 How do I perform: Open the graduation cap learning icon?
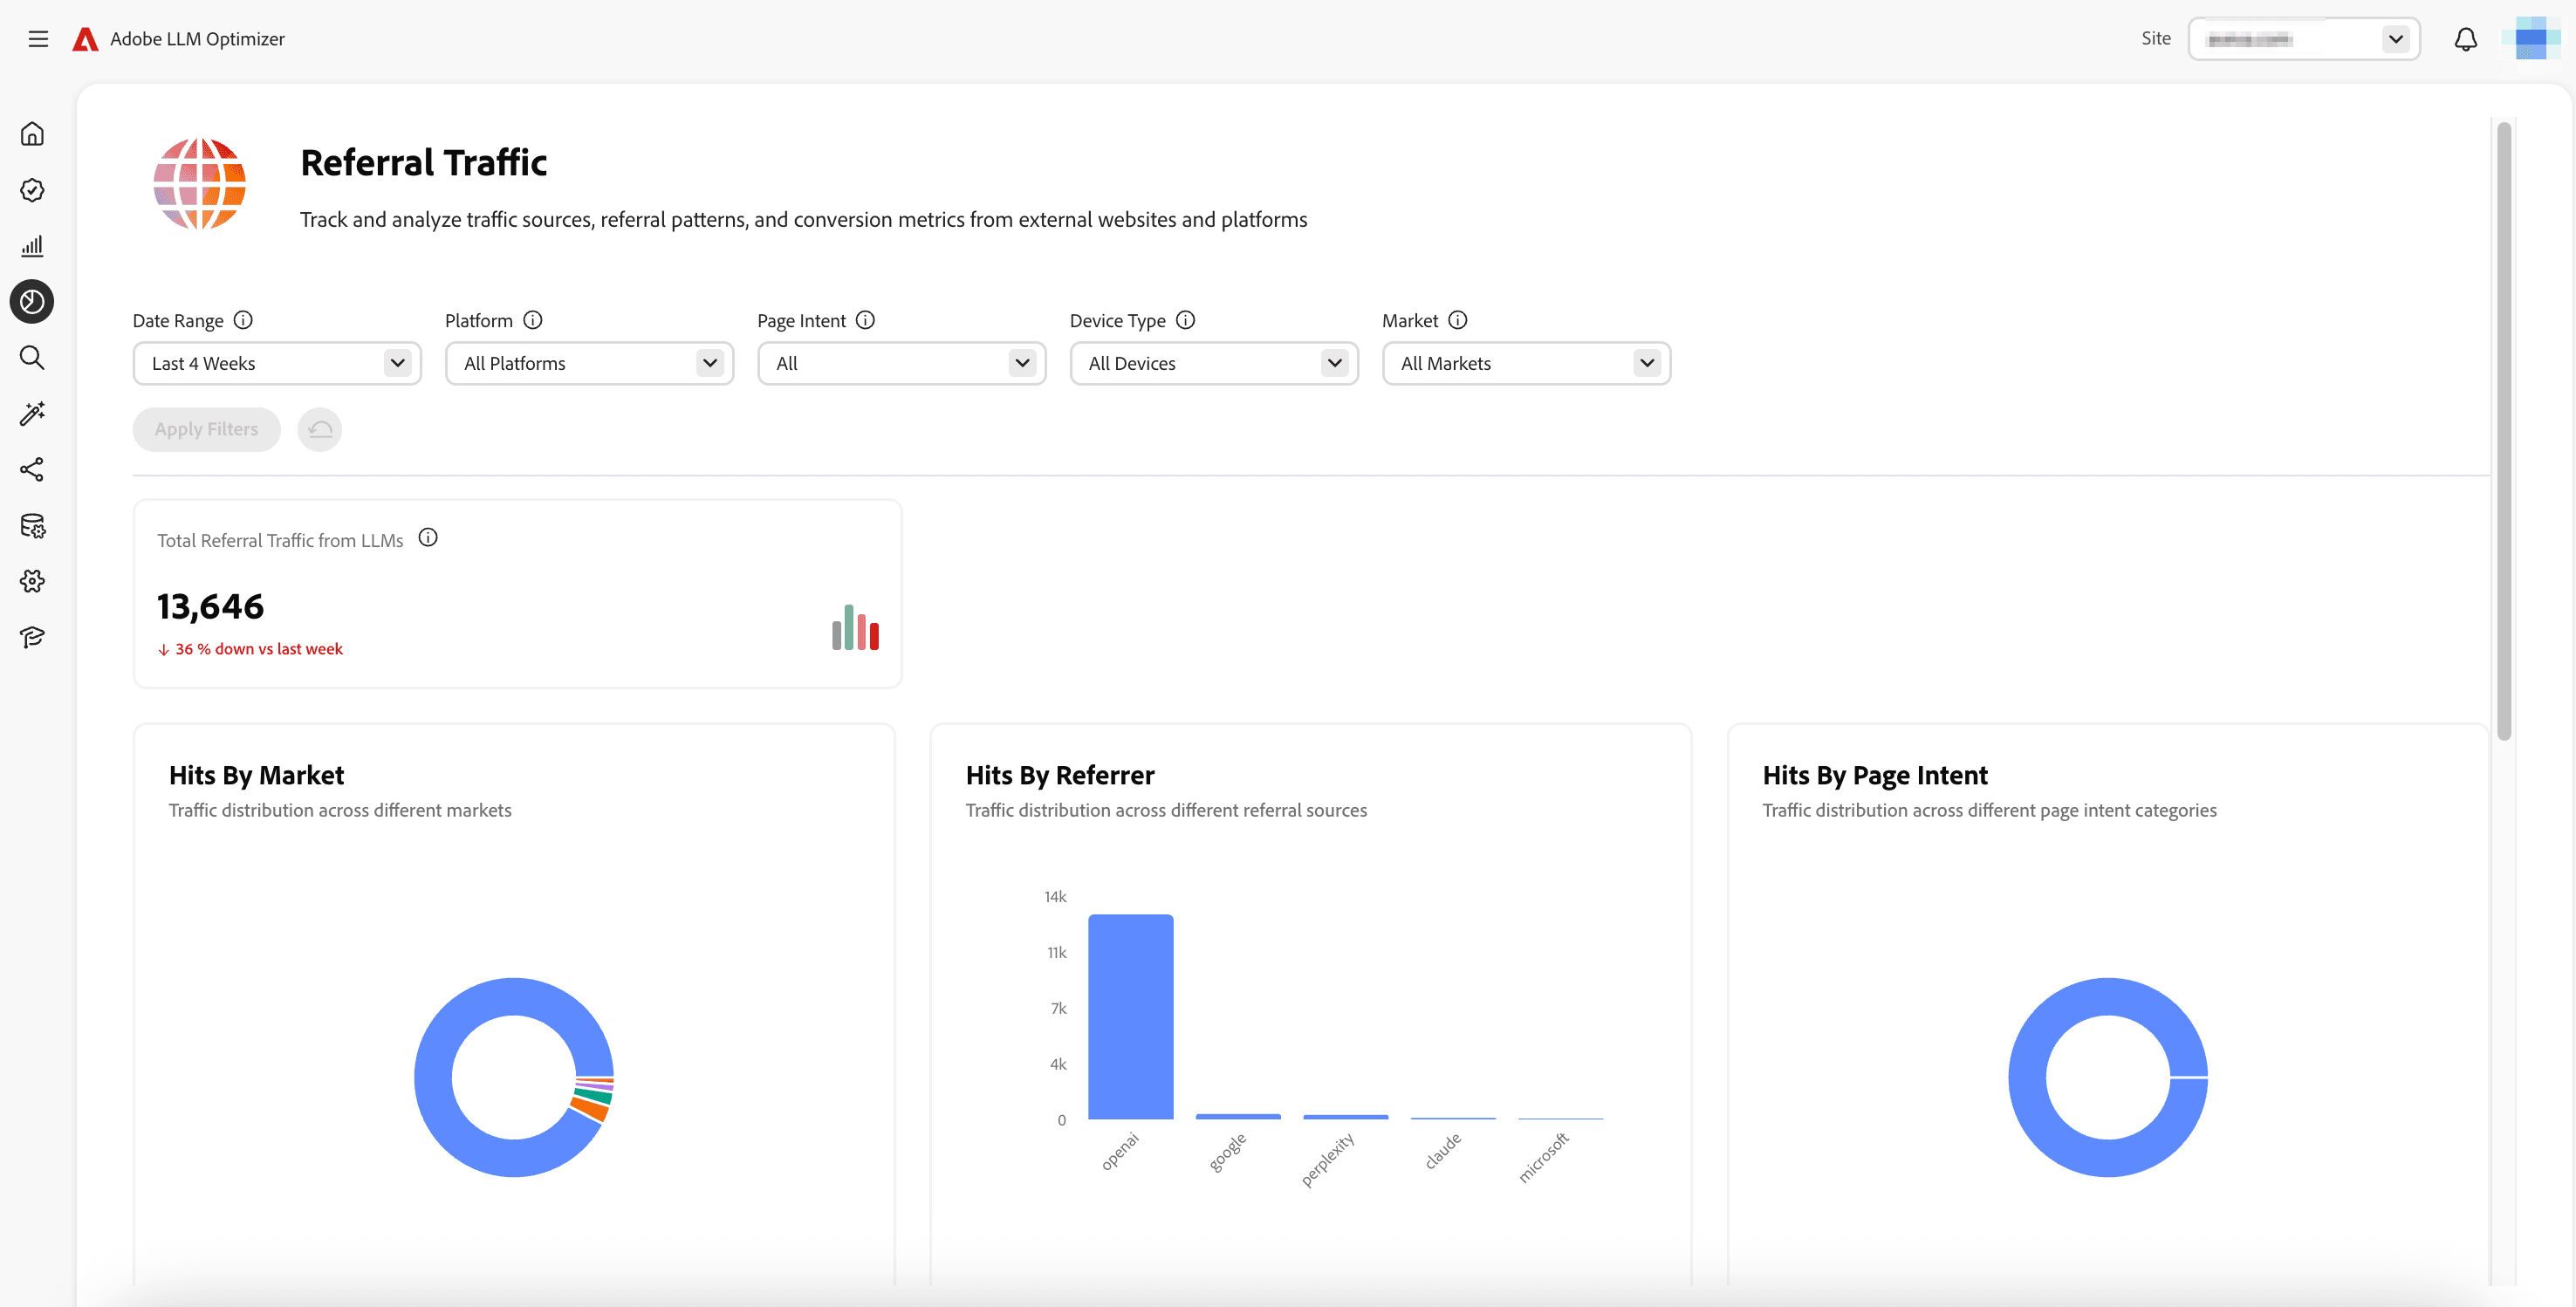(32, 637)
